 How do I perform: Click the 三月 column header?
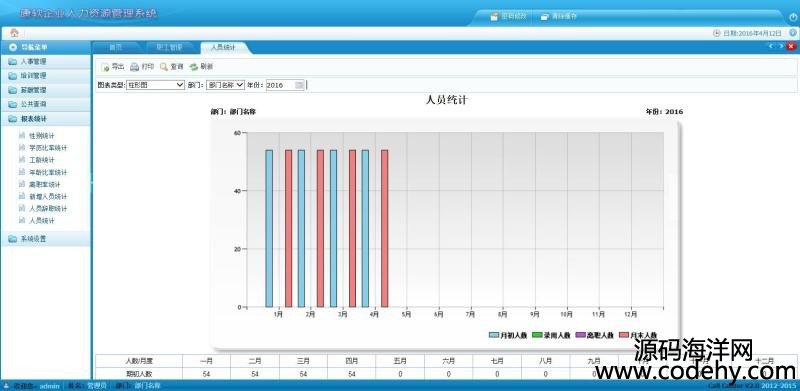[304, 361]
